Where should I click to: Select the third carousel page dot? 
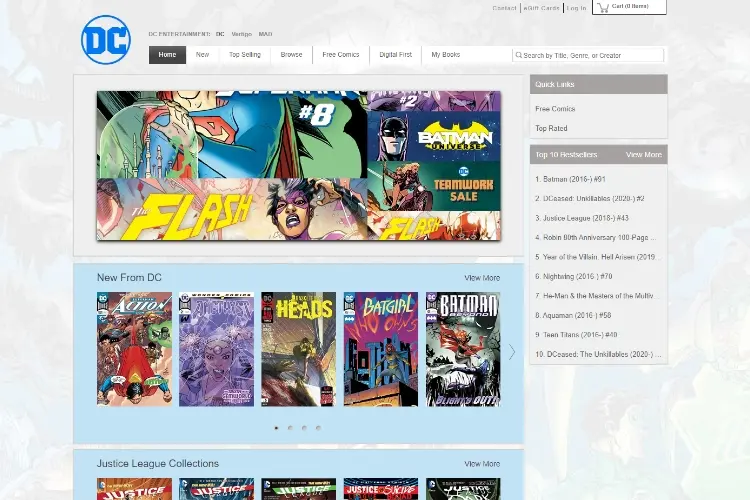pyautogui.click(x=304, y=428)
